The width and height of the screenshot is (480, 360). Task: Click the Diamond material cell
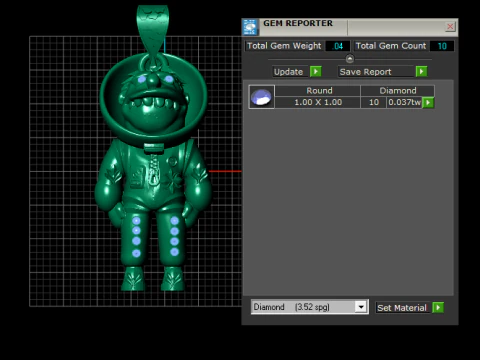click(x=398, y=91)
